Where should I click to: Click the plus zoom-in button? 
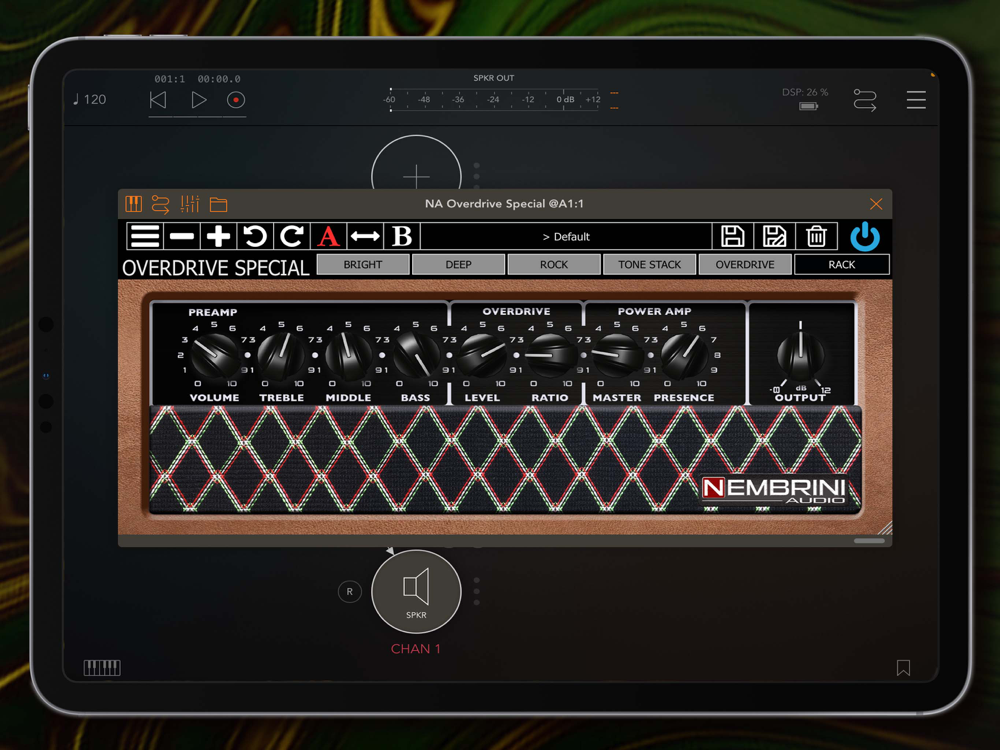click(218, 237)
